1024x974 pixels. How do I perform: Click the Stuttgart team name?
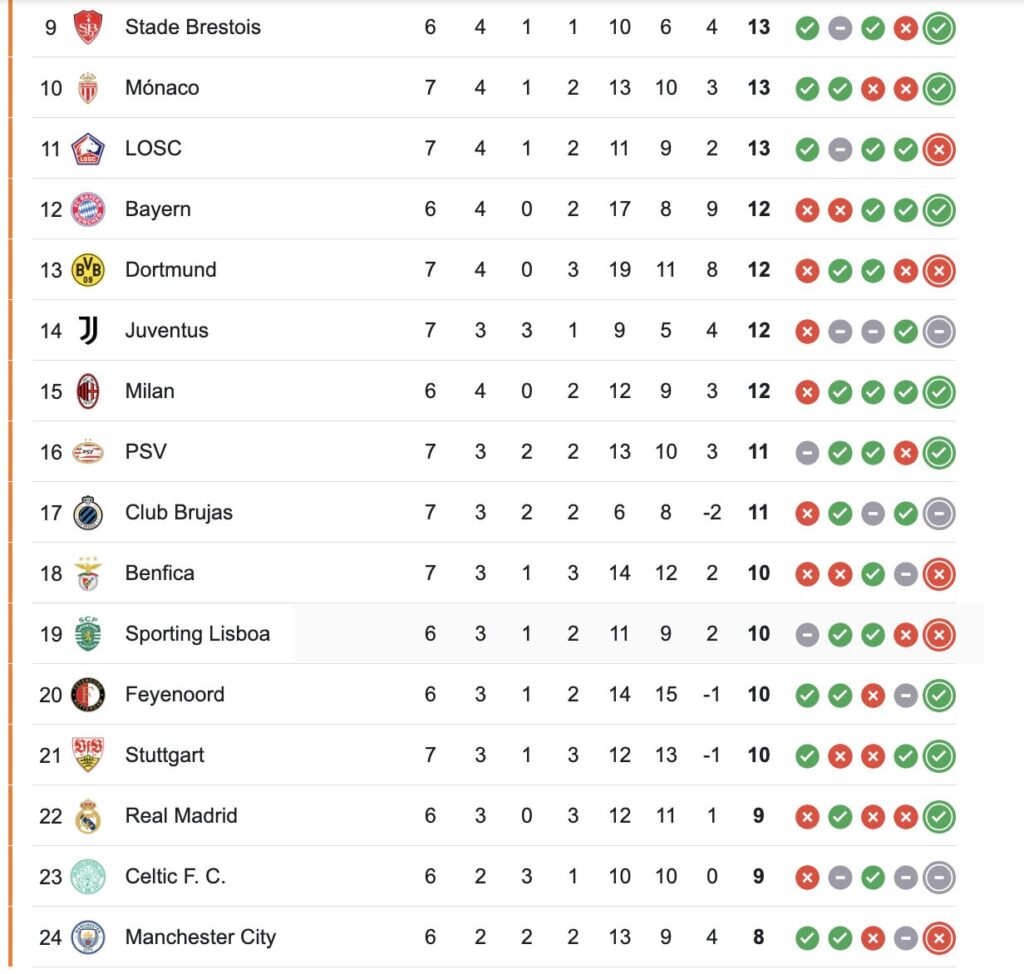click(x=165, y=755)
